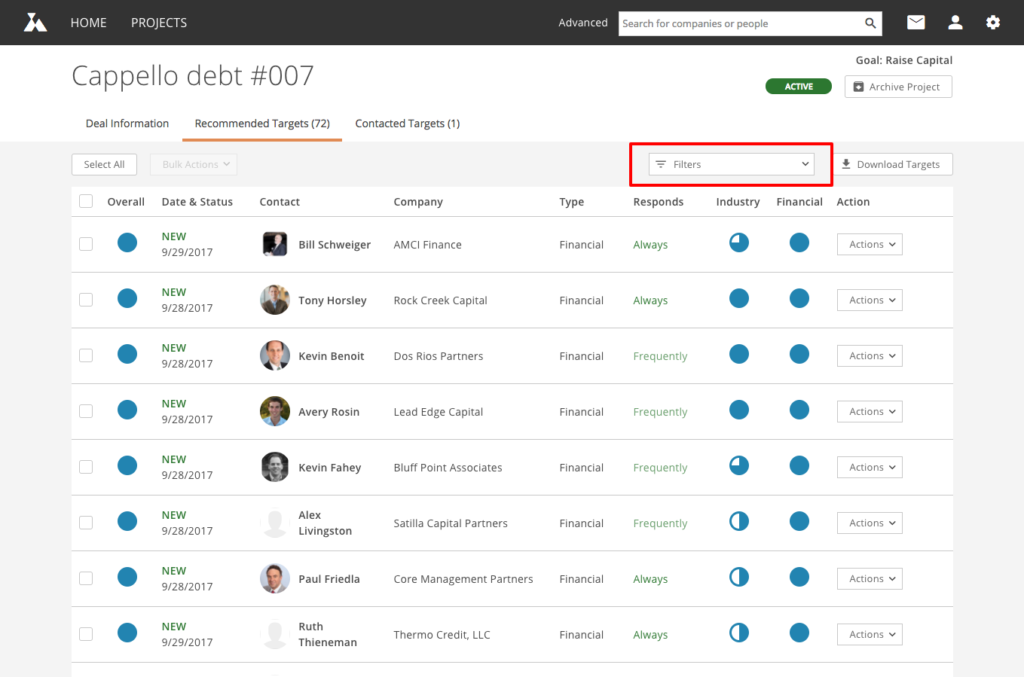Check the Avery Rosin row checkbox

pos(86,411)
